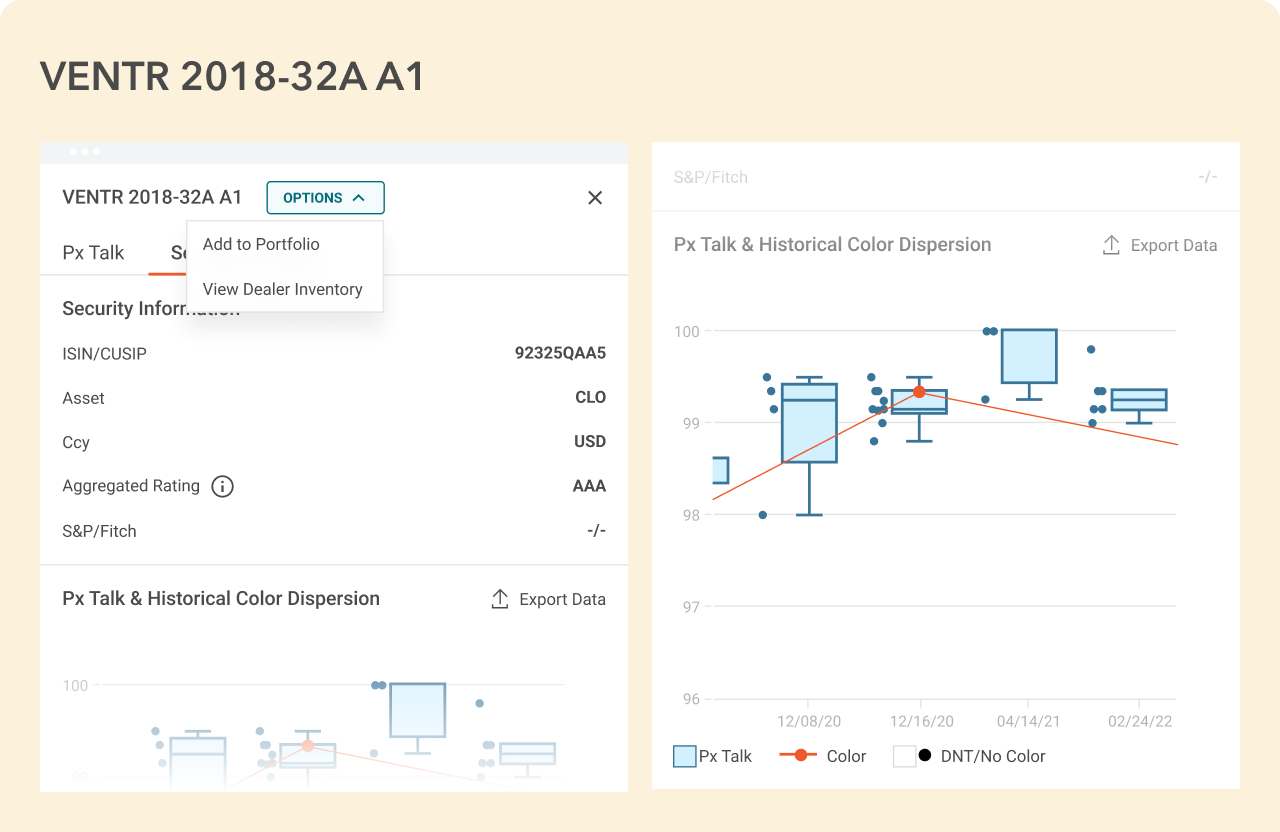Toggle the Px Talk series in chart legend
This screenshot has height=832, width=1280.
(x=725, y=756)
